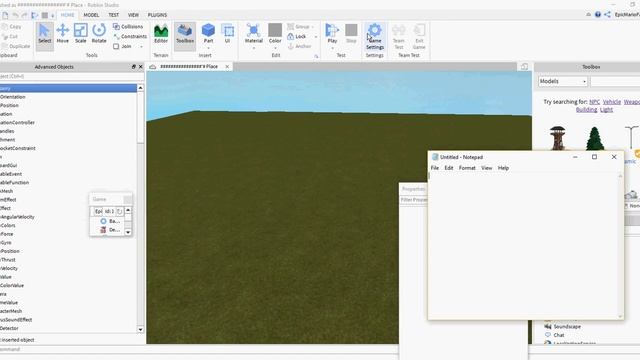
Task: Open the Format menu in Notepad
Action: [x=467, y=168]
